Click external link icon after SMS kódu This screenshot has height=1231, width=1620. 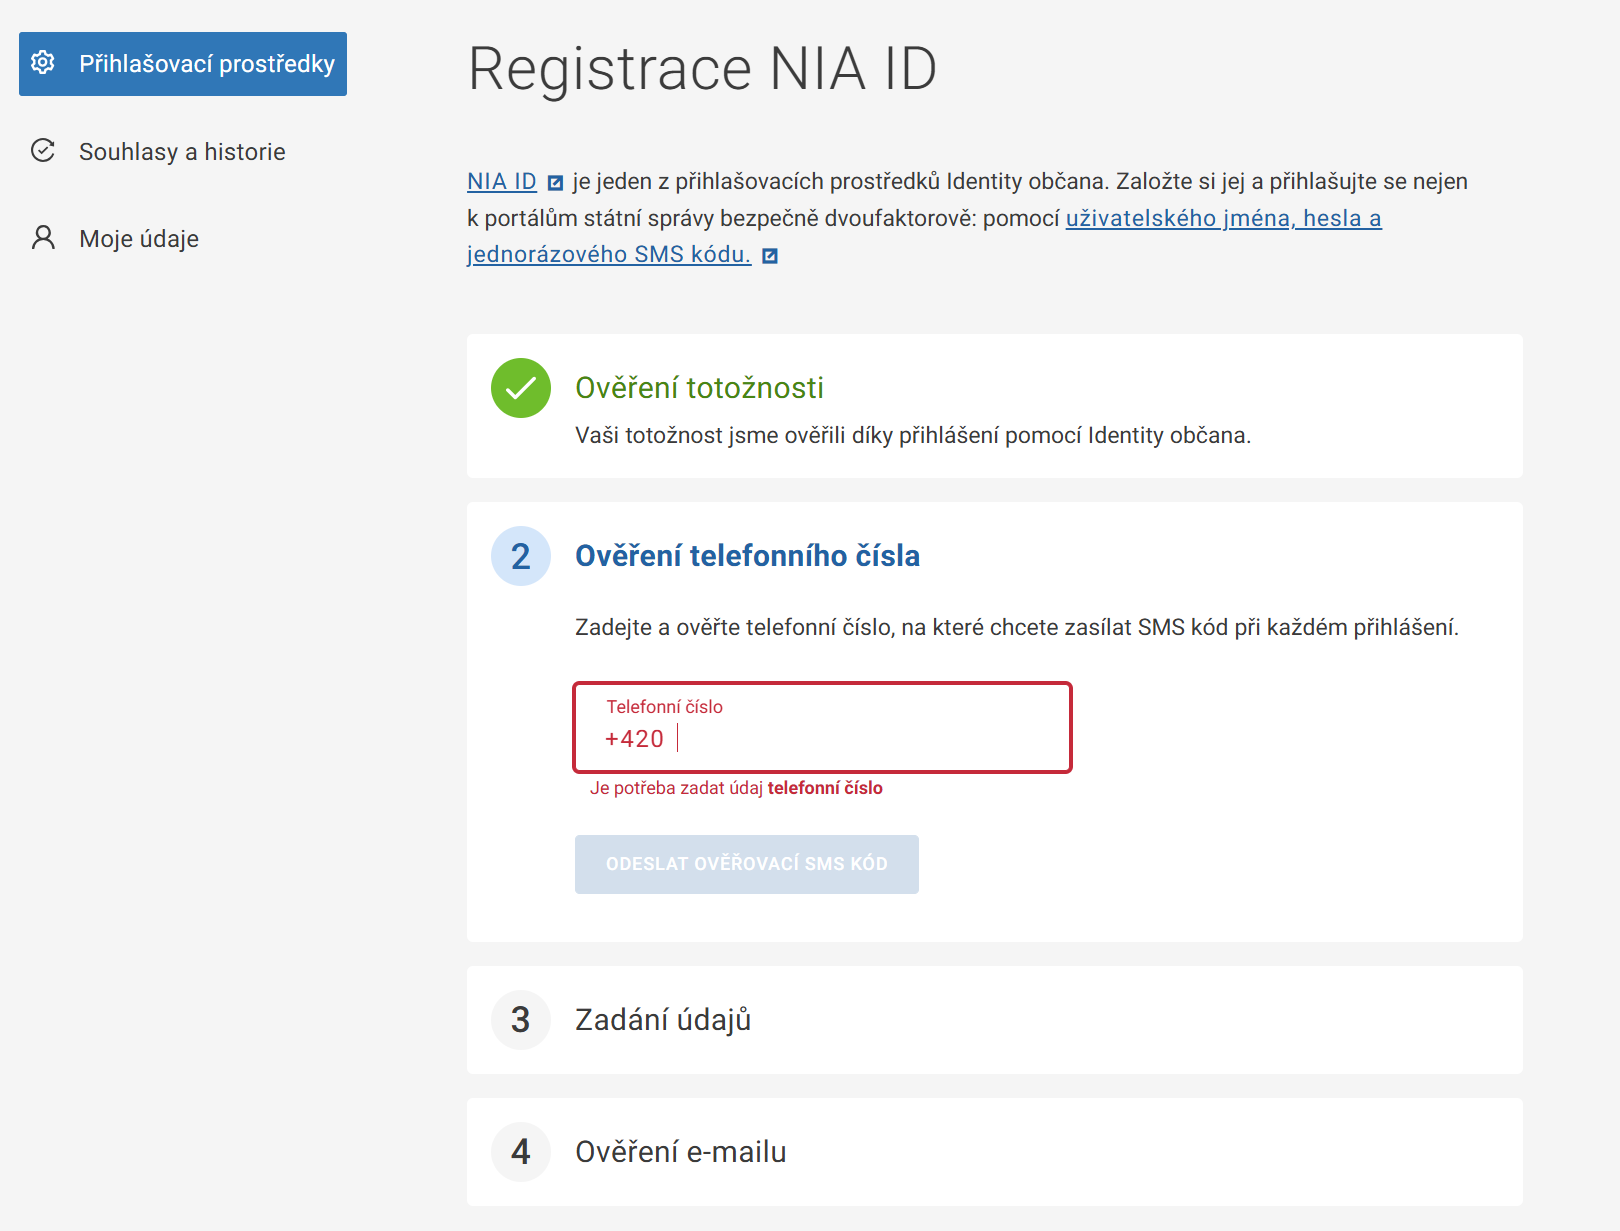pos(770,256)
